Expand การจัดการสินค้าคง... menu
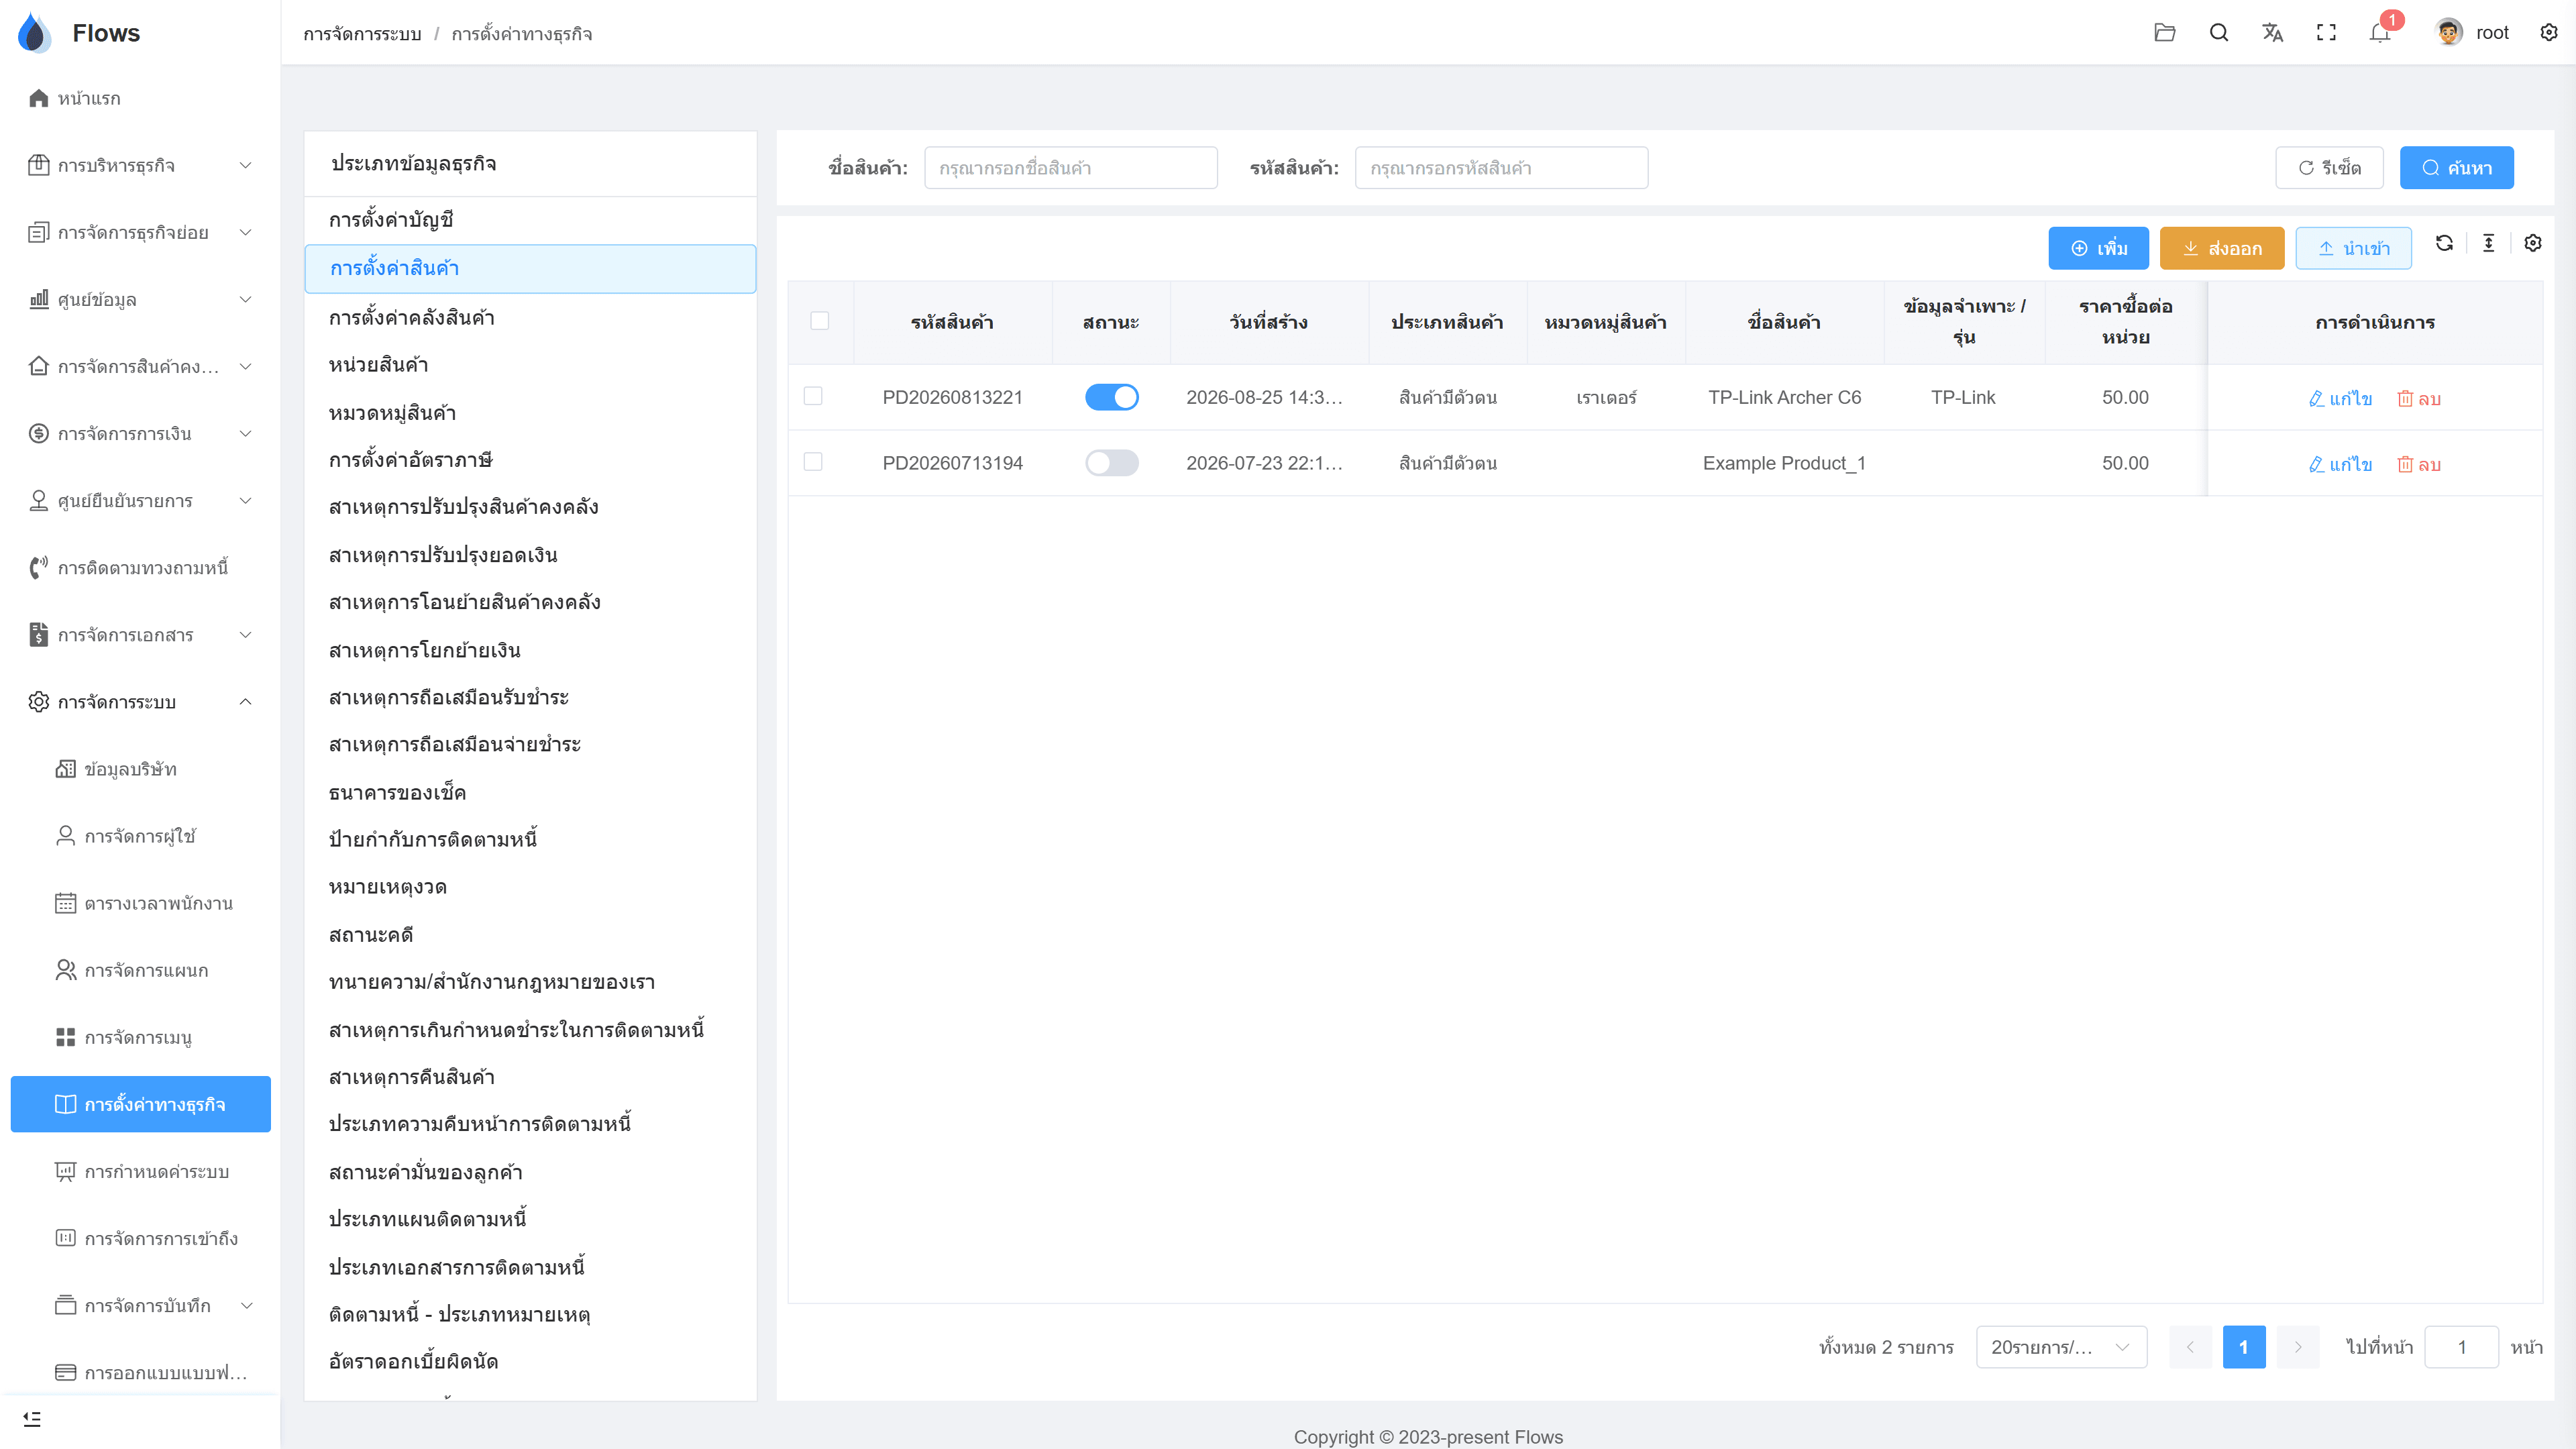 pyautogui.click(x=140, y=366)
